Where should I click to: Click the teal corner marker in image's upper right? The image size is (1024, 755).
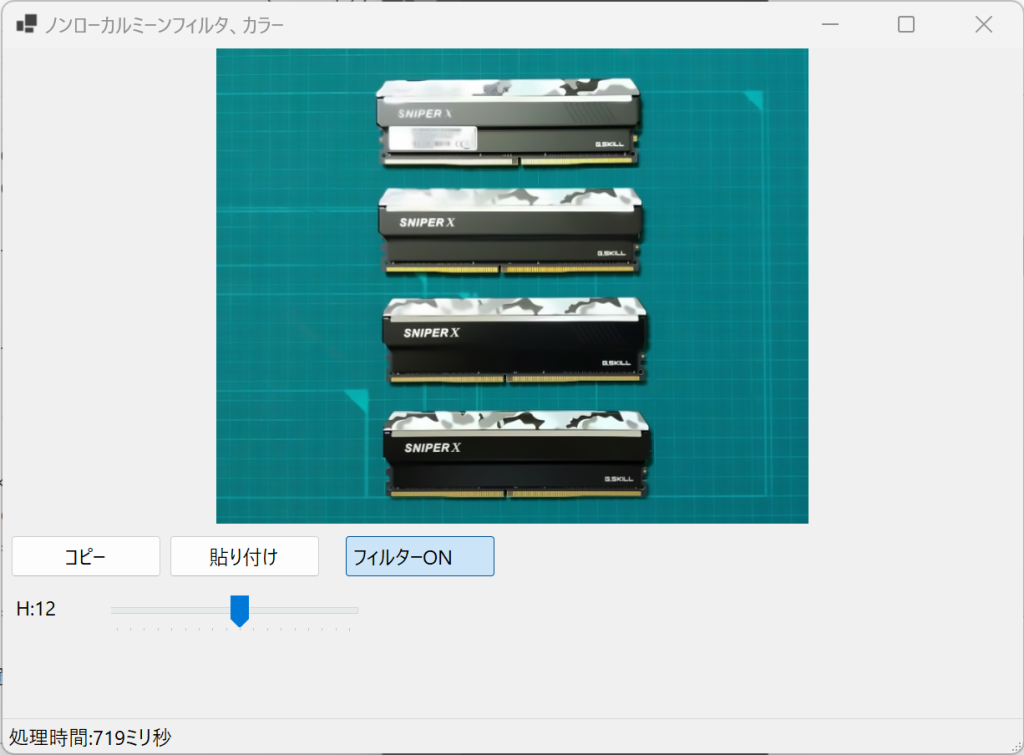[754, 99]
